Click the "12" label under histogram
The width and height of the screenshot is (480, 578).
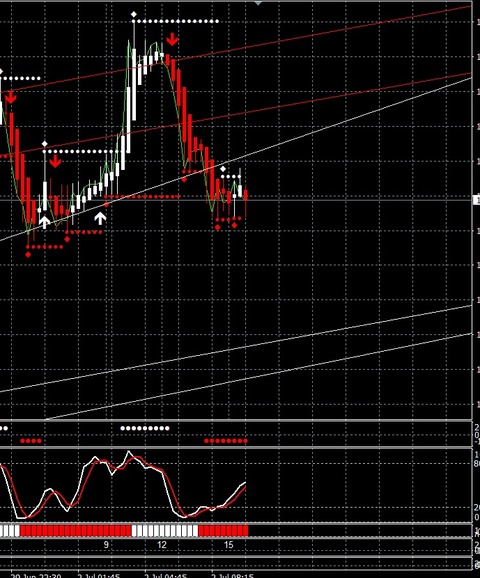click(x=162, y=545)
